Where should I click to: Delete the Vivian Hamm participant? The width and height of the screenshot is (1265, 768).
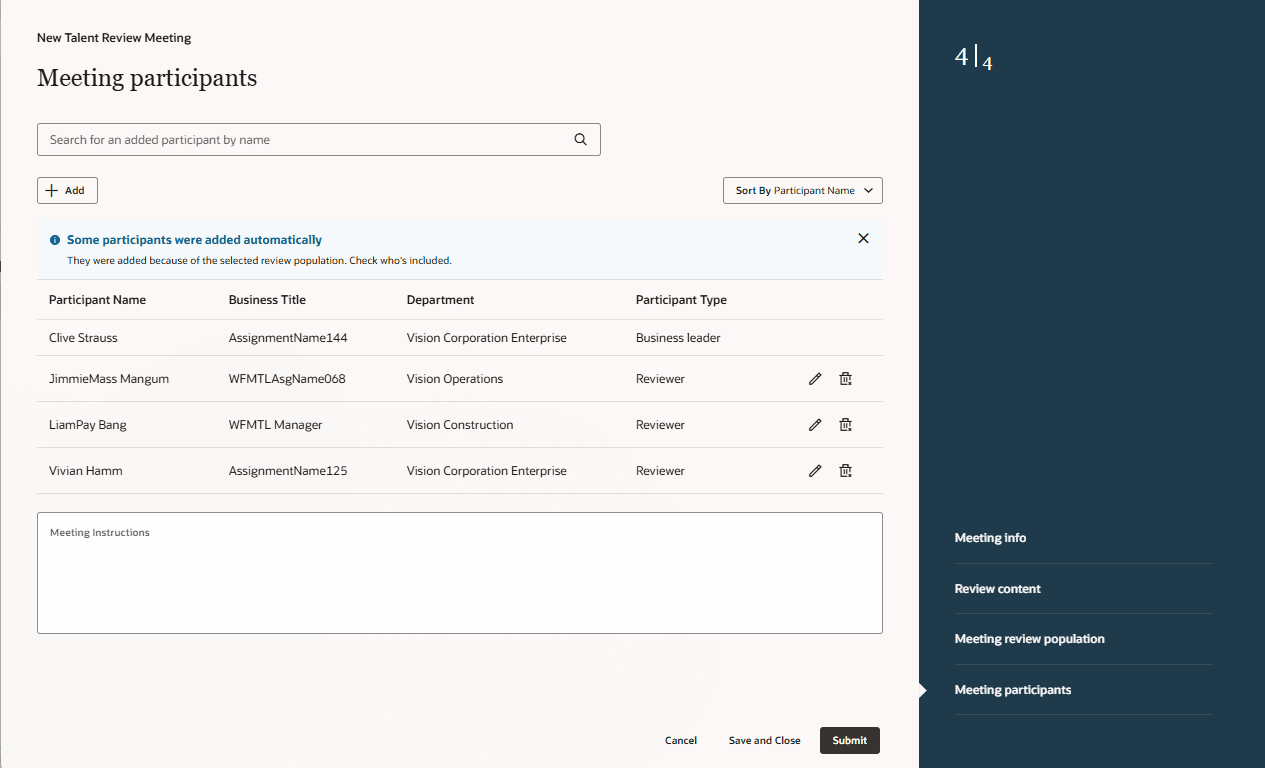pyautogui.click(x=845, y=471)
